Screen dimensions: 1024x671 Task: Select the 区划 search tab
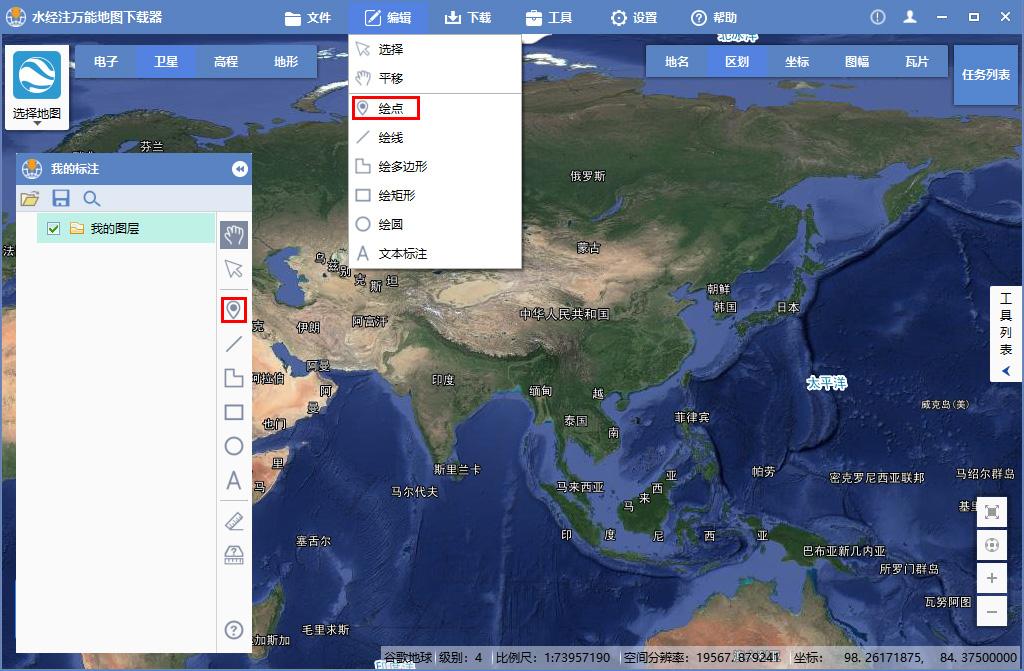pyautogui.click(x=737, y=61)
